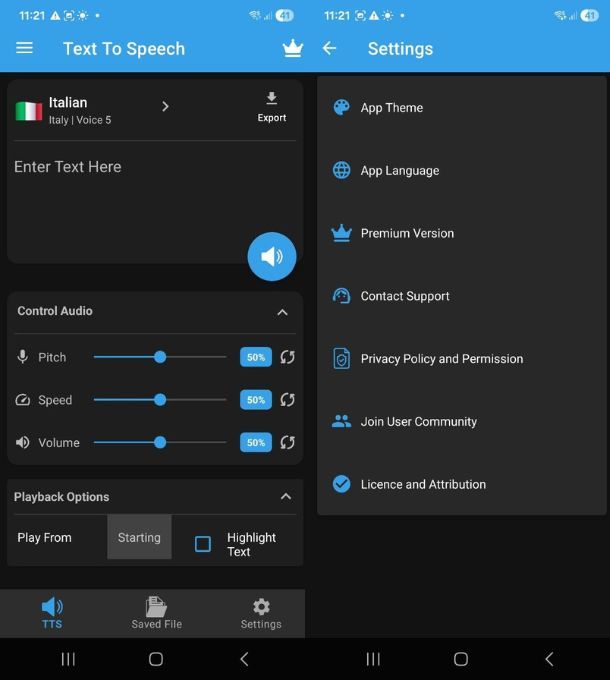Collapse the Playback Options section
The width and height of the screenshot is (610, 680).
tap(285, 496)
